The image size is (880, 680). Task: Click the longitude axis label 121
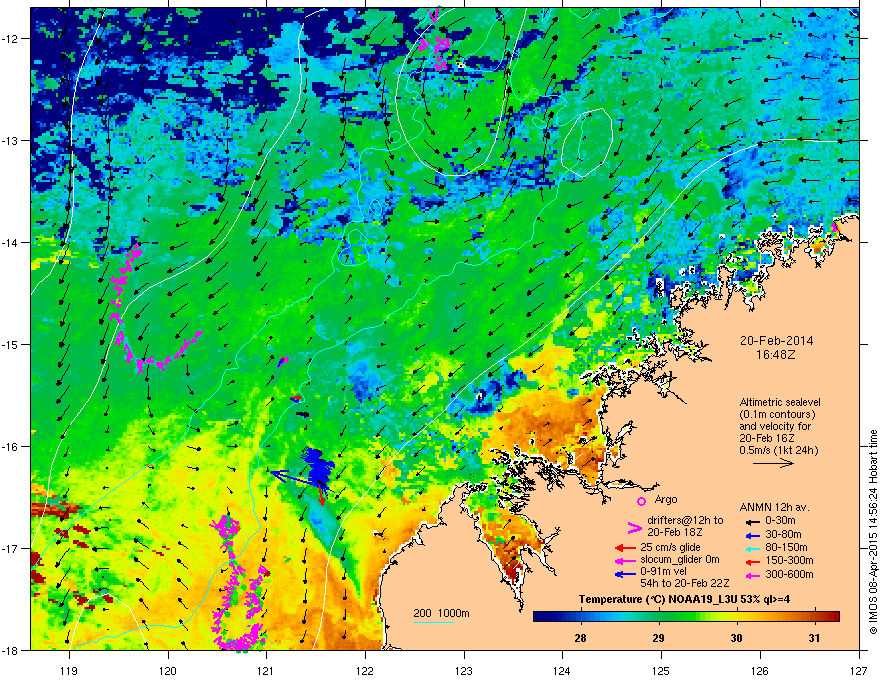point(266,670)
